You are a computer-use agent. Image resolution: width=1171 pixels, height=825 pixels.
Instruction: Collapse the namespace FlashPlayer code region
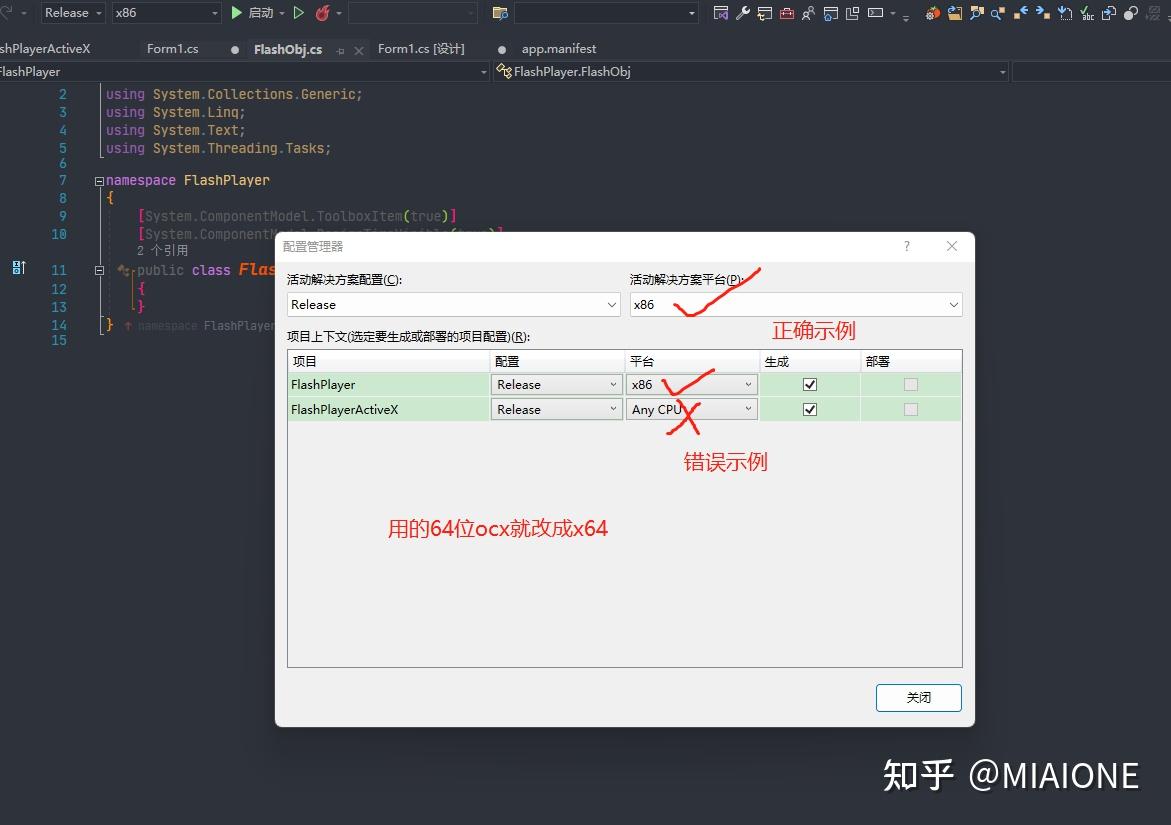[98, 180]
